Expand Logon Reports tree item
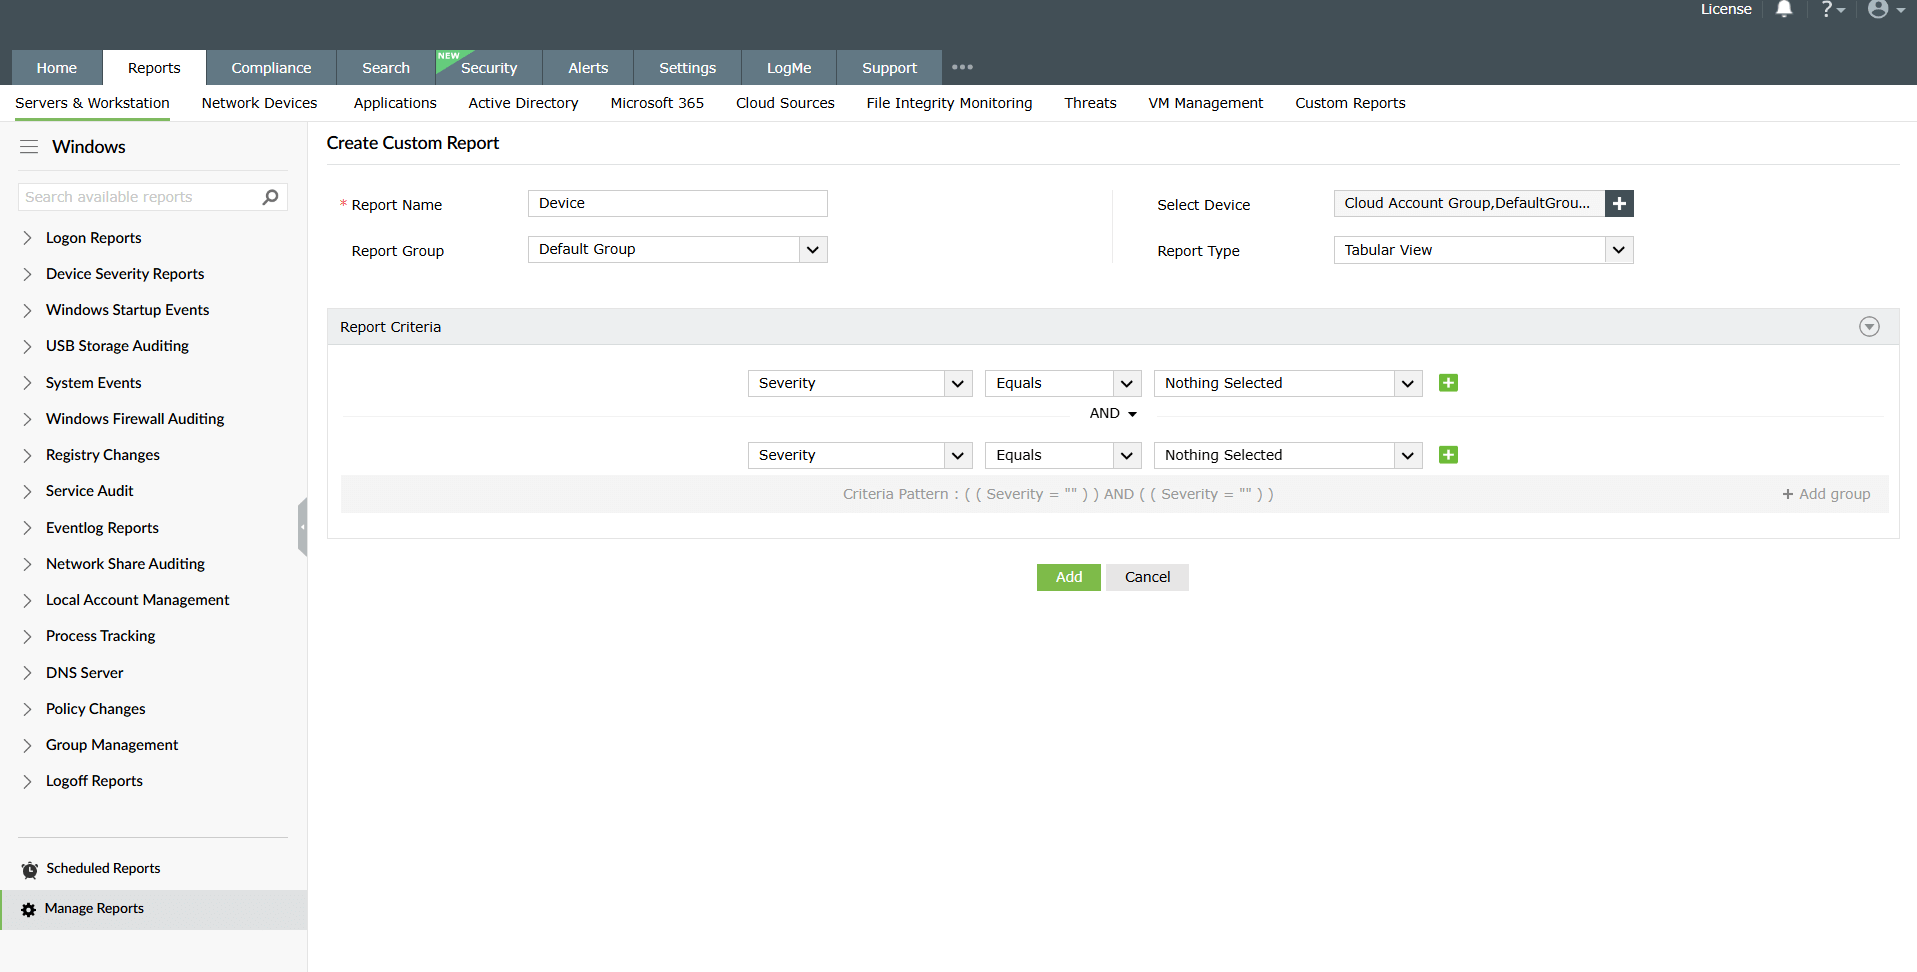The height and width of the screenshot is (972, 1917). pyautogui.click(x=27, y=238)
